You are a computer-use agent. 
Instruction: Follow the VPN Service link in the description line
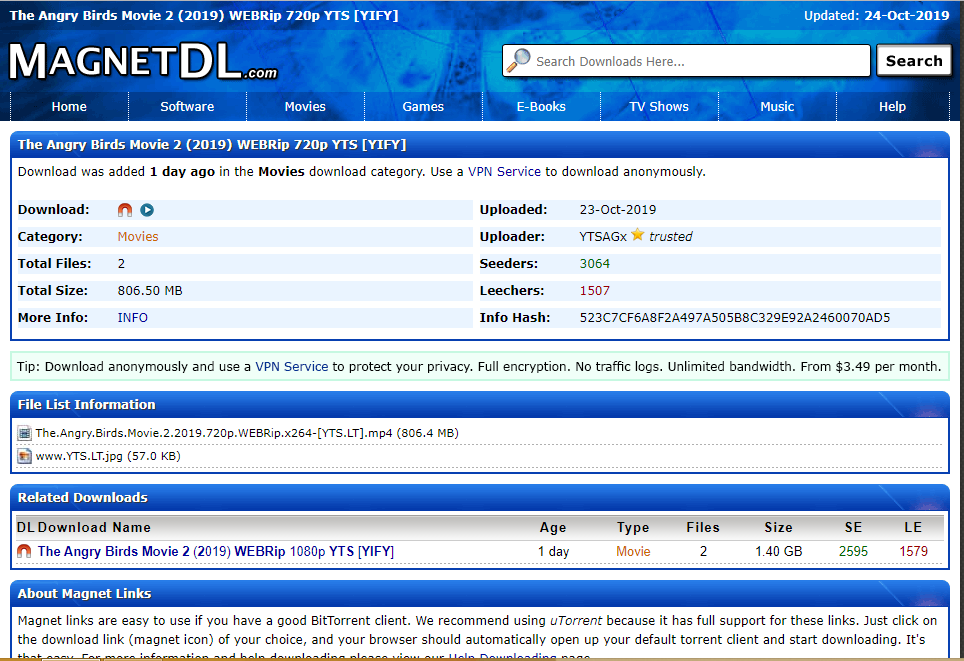point(504,172)
